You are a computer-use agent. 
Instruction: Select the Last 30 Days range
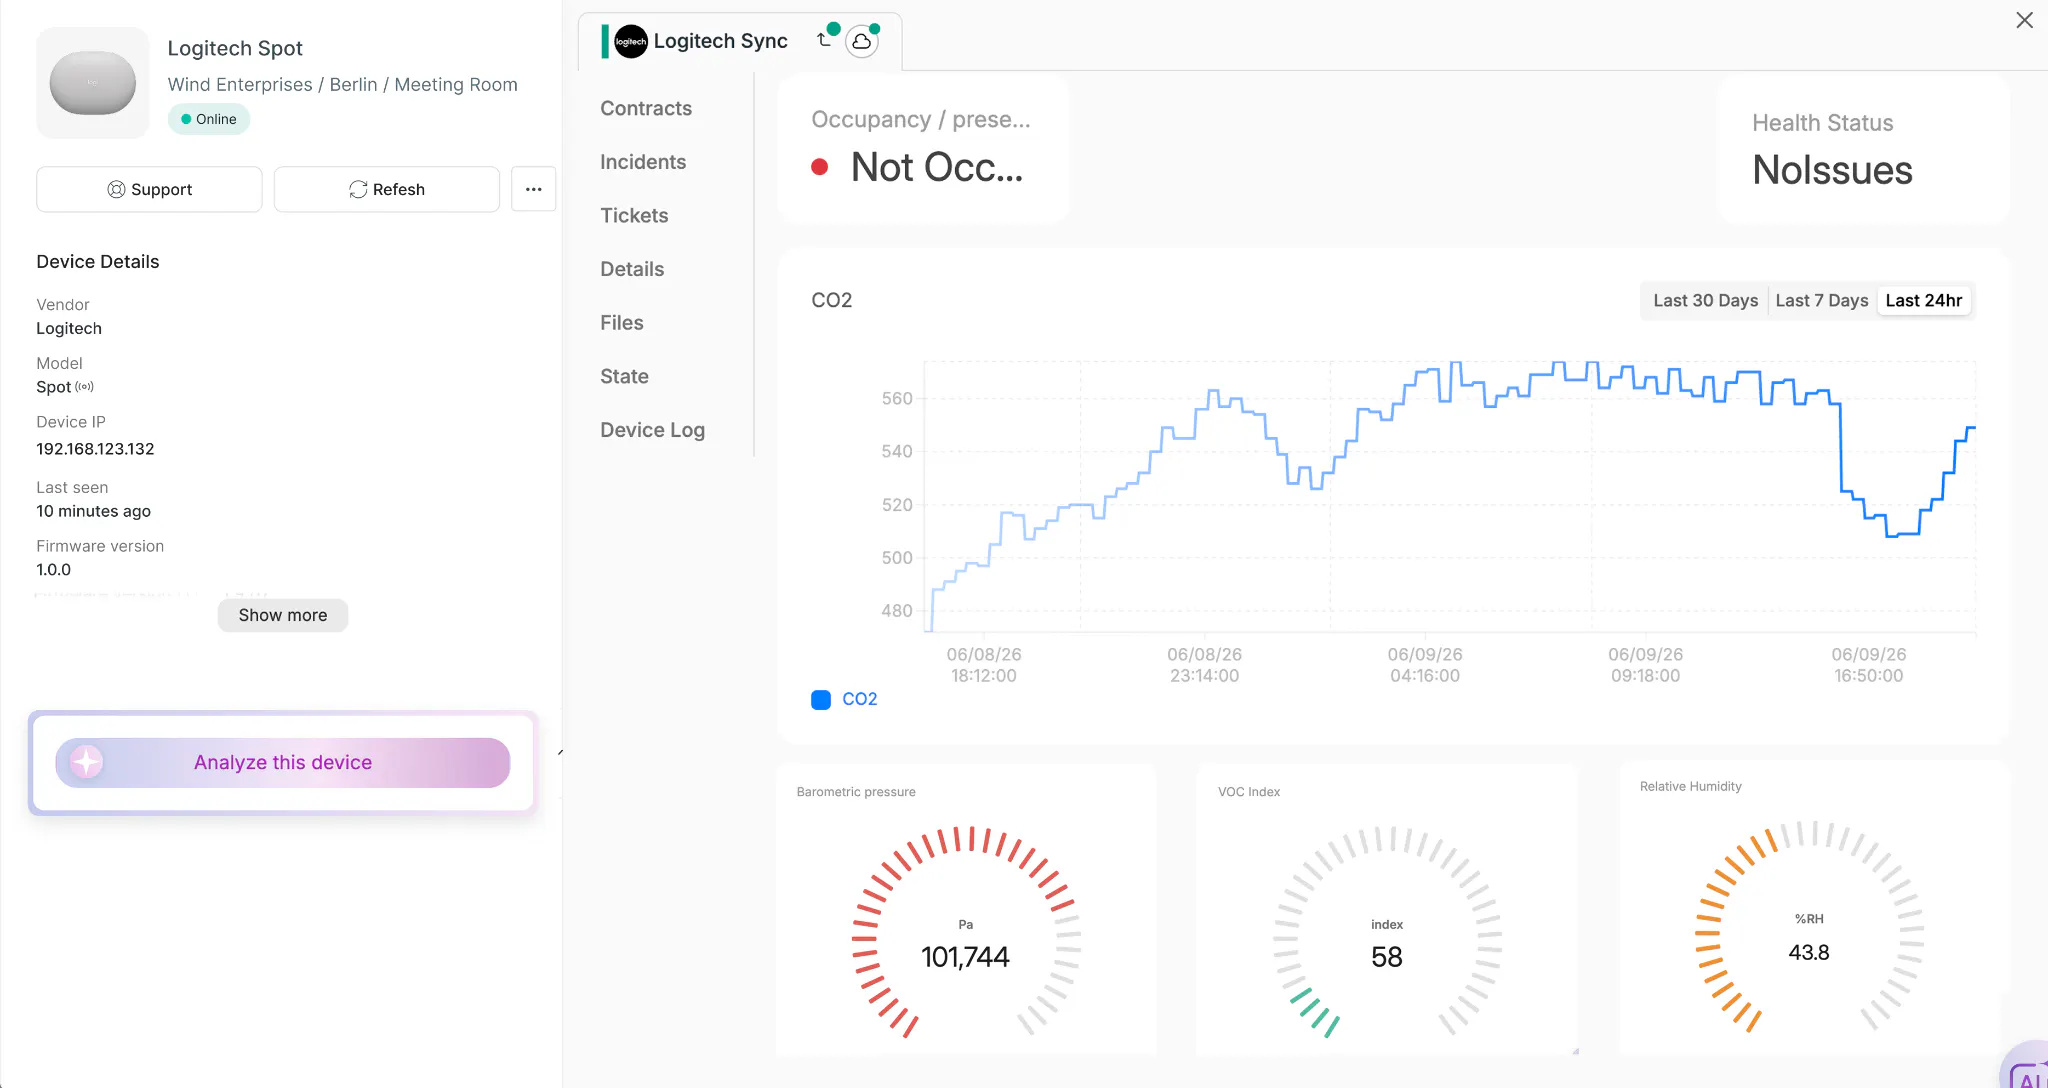coord(1705,301)
